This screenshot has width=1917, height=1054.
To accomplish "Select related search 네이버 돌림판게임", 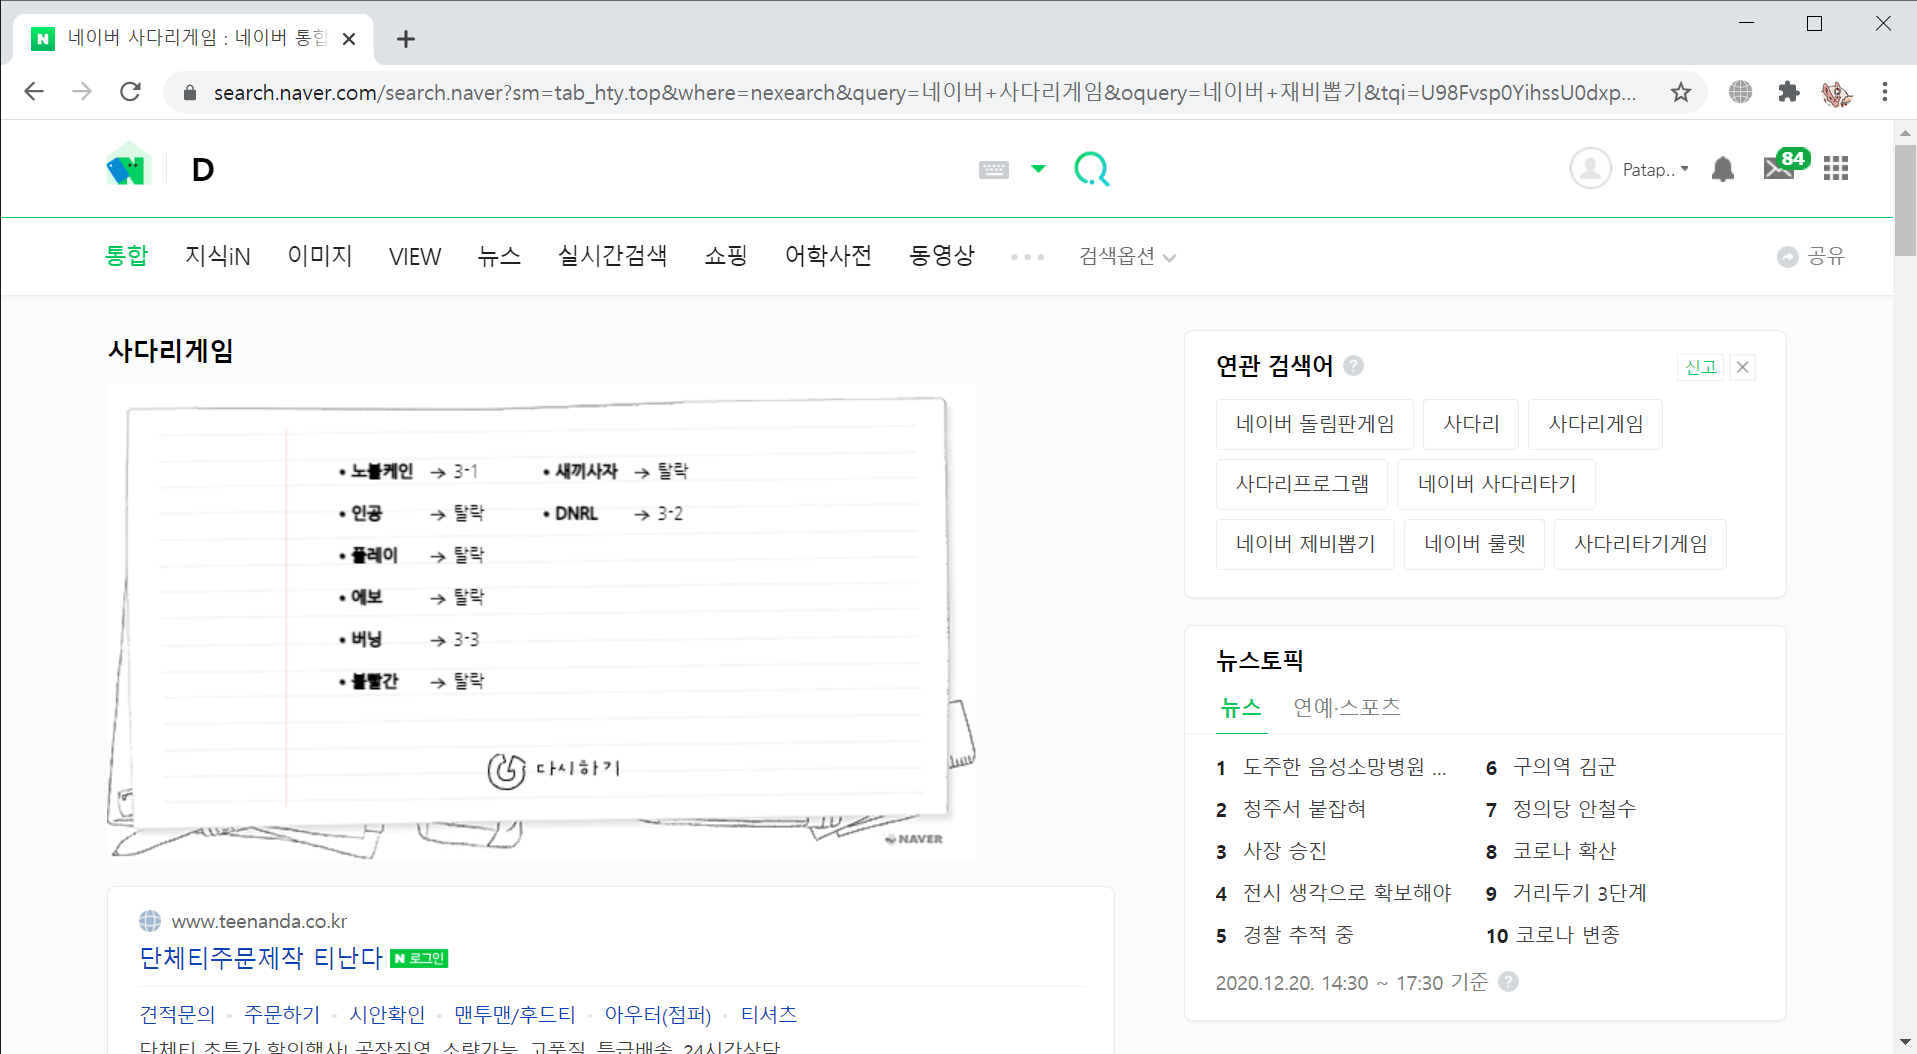I will click(x=1315, y=424).
